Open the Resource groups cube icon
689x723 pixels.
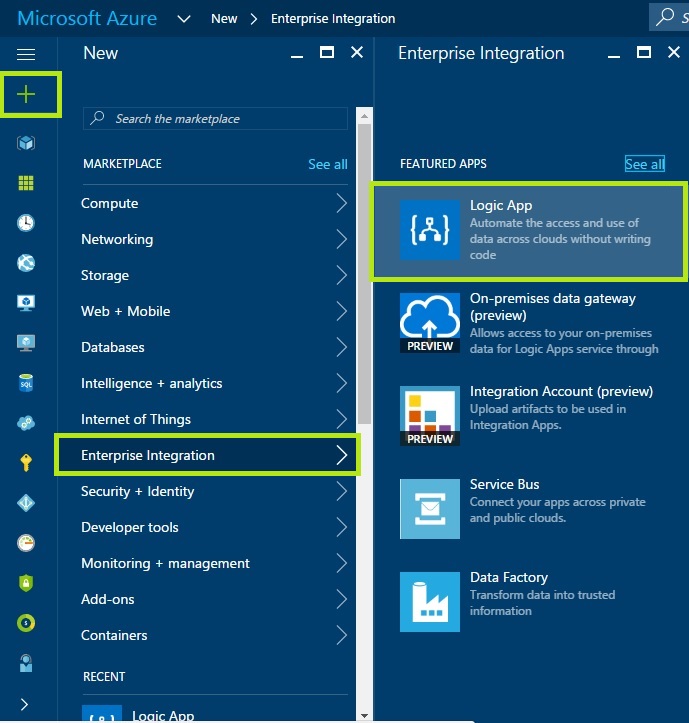point(26,143)
